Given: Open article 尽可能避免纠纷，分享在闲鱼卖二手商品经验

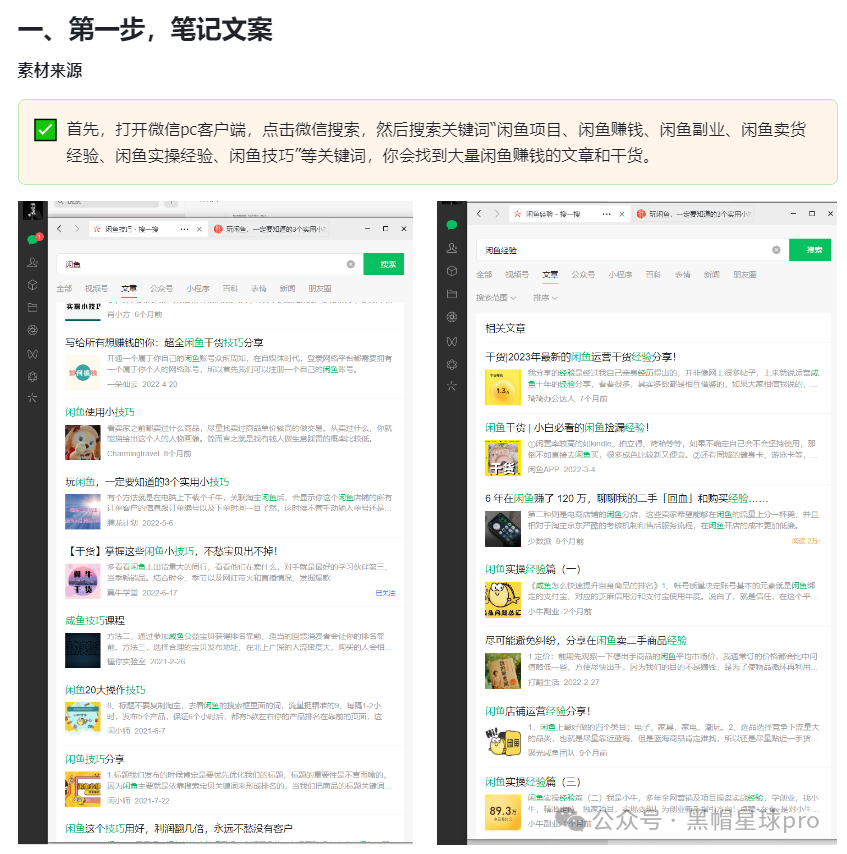Looking at the screenshot, I should click(x=586, y=640).
